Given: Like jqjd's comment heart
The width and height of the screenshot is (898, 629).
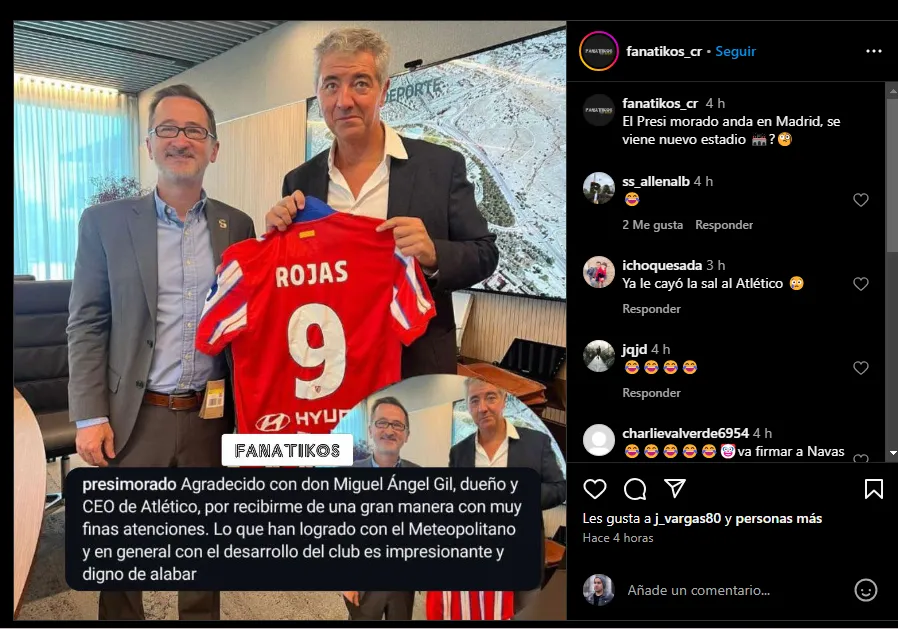Looking at the screenshot, I should [861, 368].
